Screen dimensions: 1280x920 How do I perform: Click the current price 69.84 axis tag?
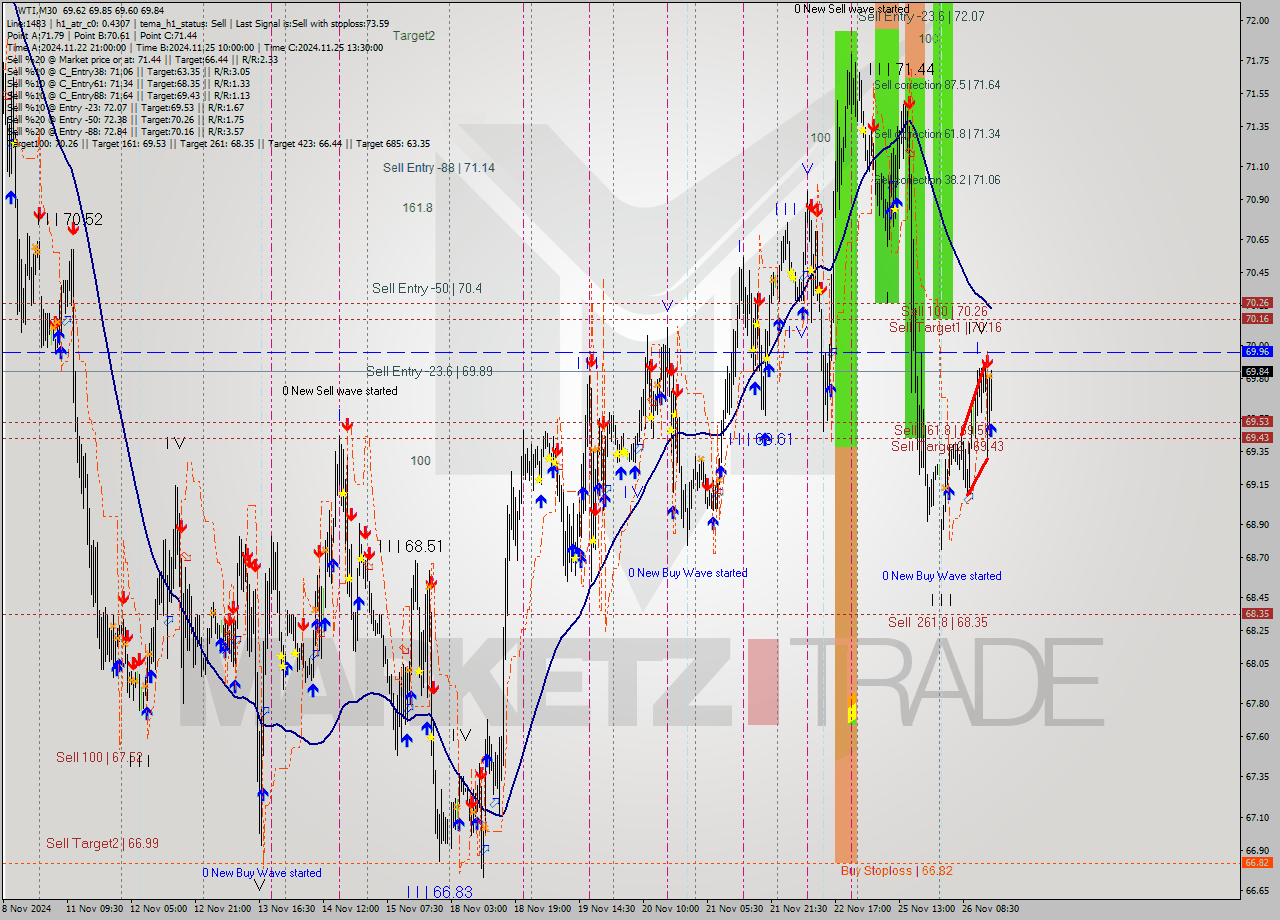point(1257,372)
